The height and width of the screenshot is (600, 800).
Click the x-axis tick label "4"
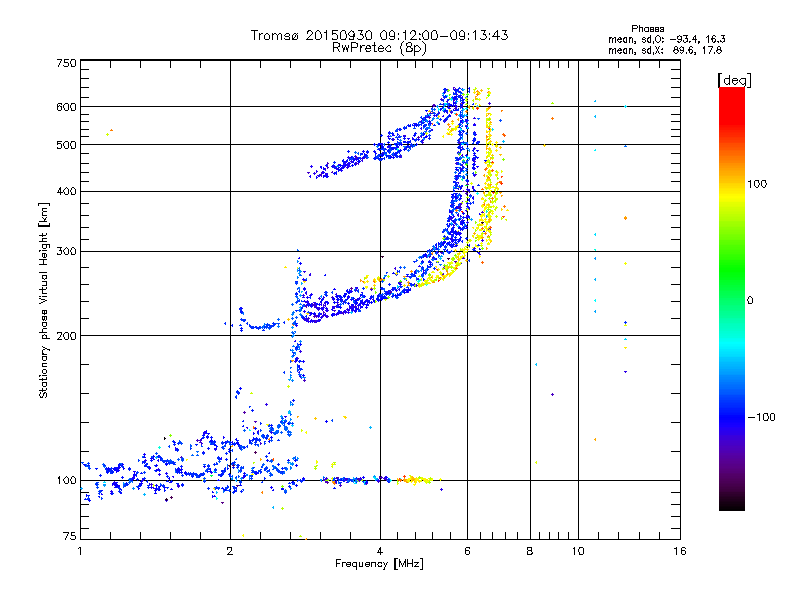tap(380, 551)
